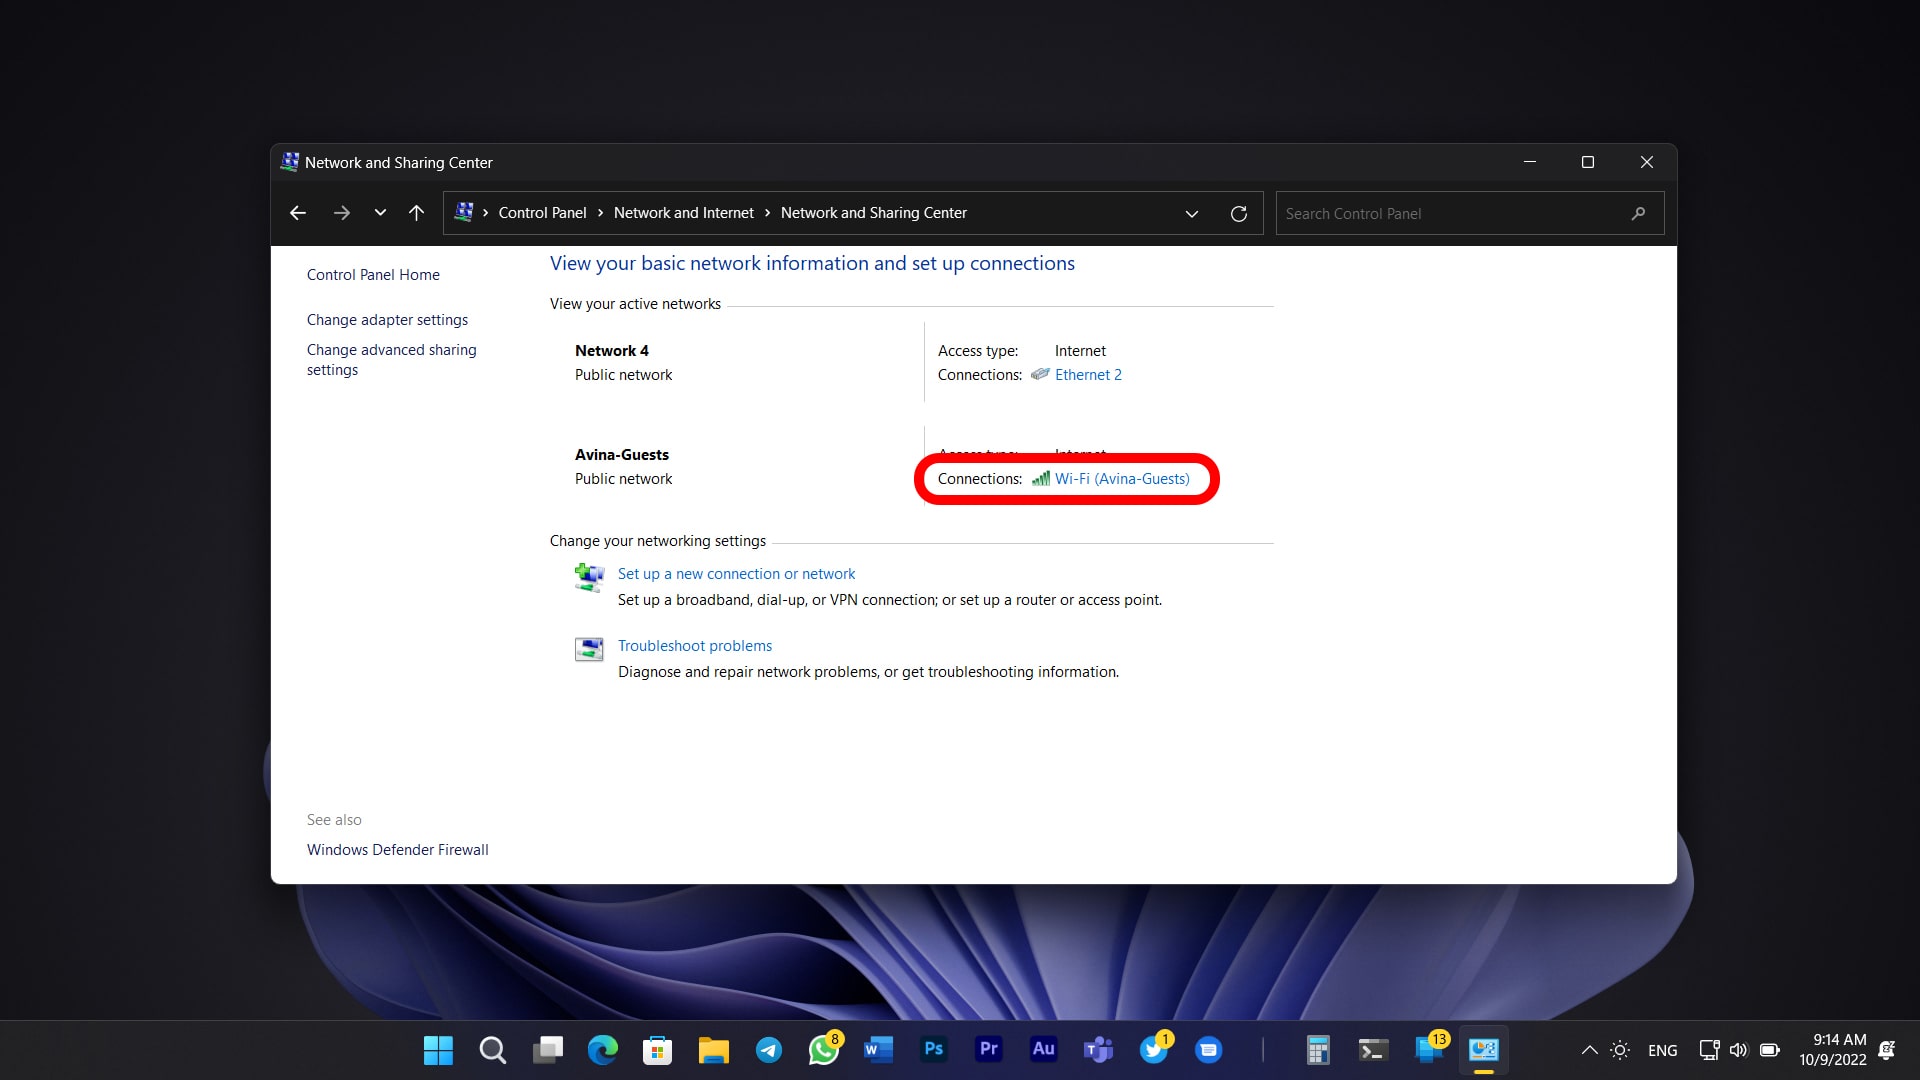
Task: Click the search magnifier icon
Action: 1638,214
